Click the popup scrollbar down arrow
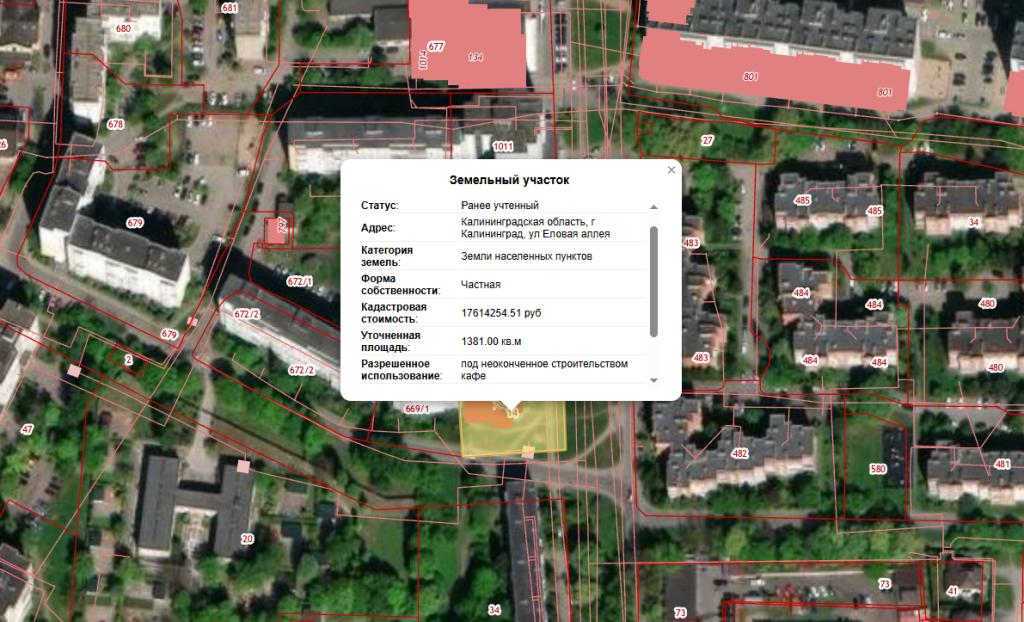1024x622 pixels. 654,380
